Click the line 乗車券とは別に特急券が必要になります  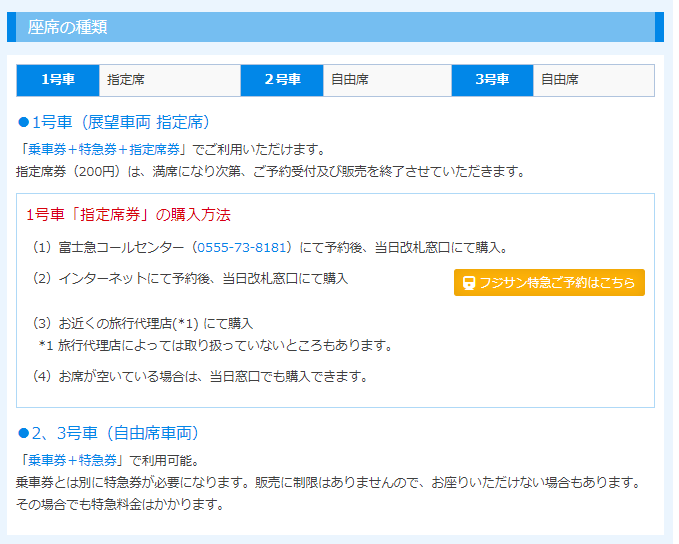pyautogui.click(x=328, y=482)
